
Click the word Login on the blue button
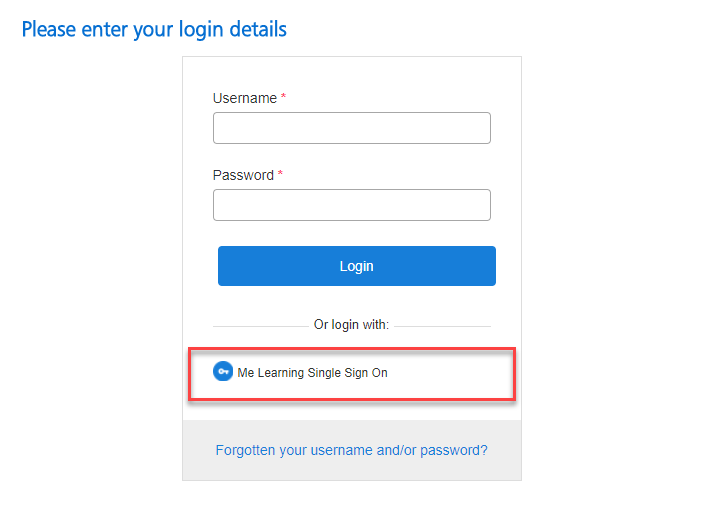point(357,266)
